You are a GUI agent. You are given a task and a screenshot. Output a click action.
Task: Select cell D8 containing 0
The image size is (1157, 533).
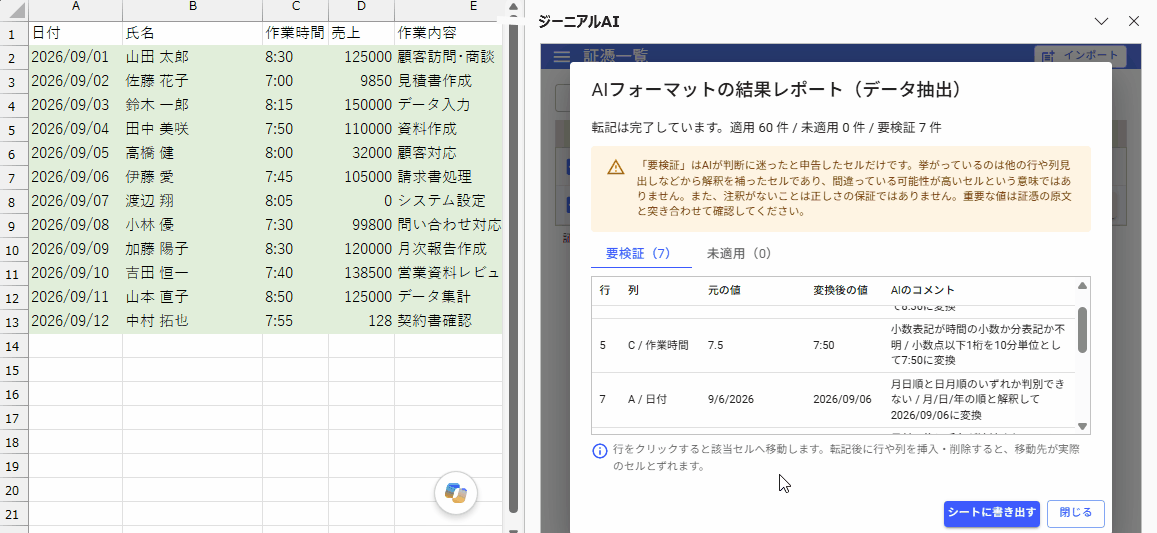tap(362, 201)
